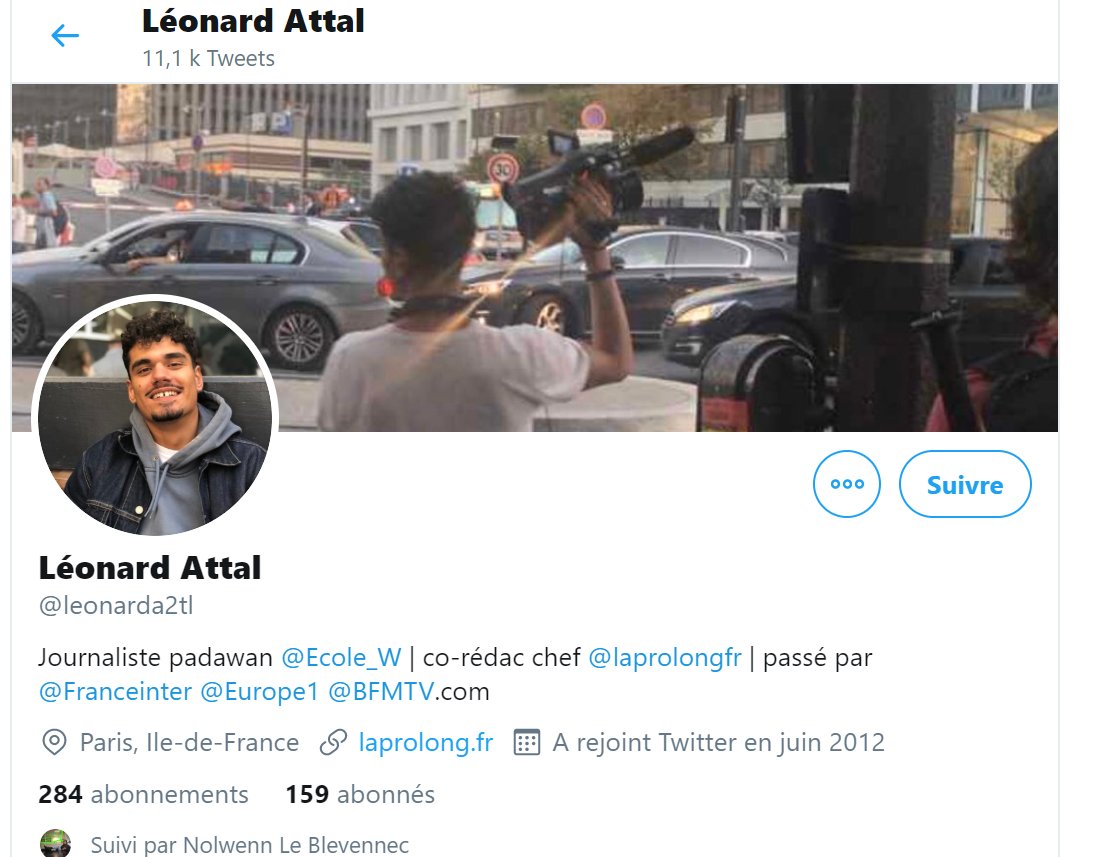The height and width of the screenshot is (857, 1094).
Task: Open the laprolong.fr website link
Action: coord(426,743)
